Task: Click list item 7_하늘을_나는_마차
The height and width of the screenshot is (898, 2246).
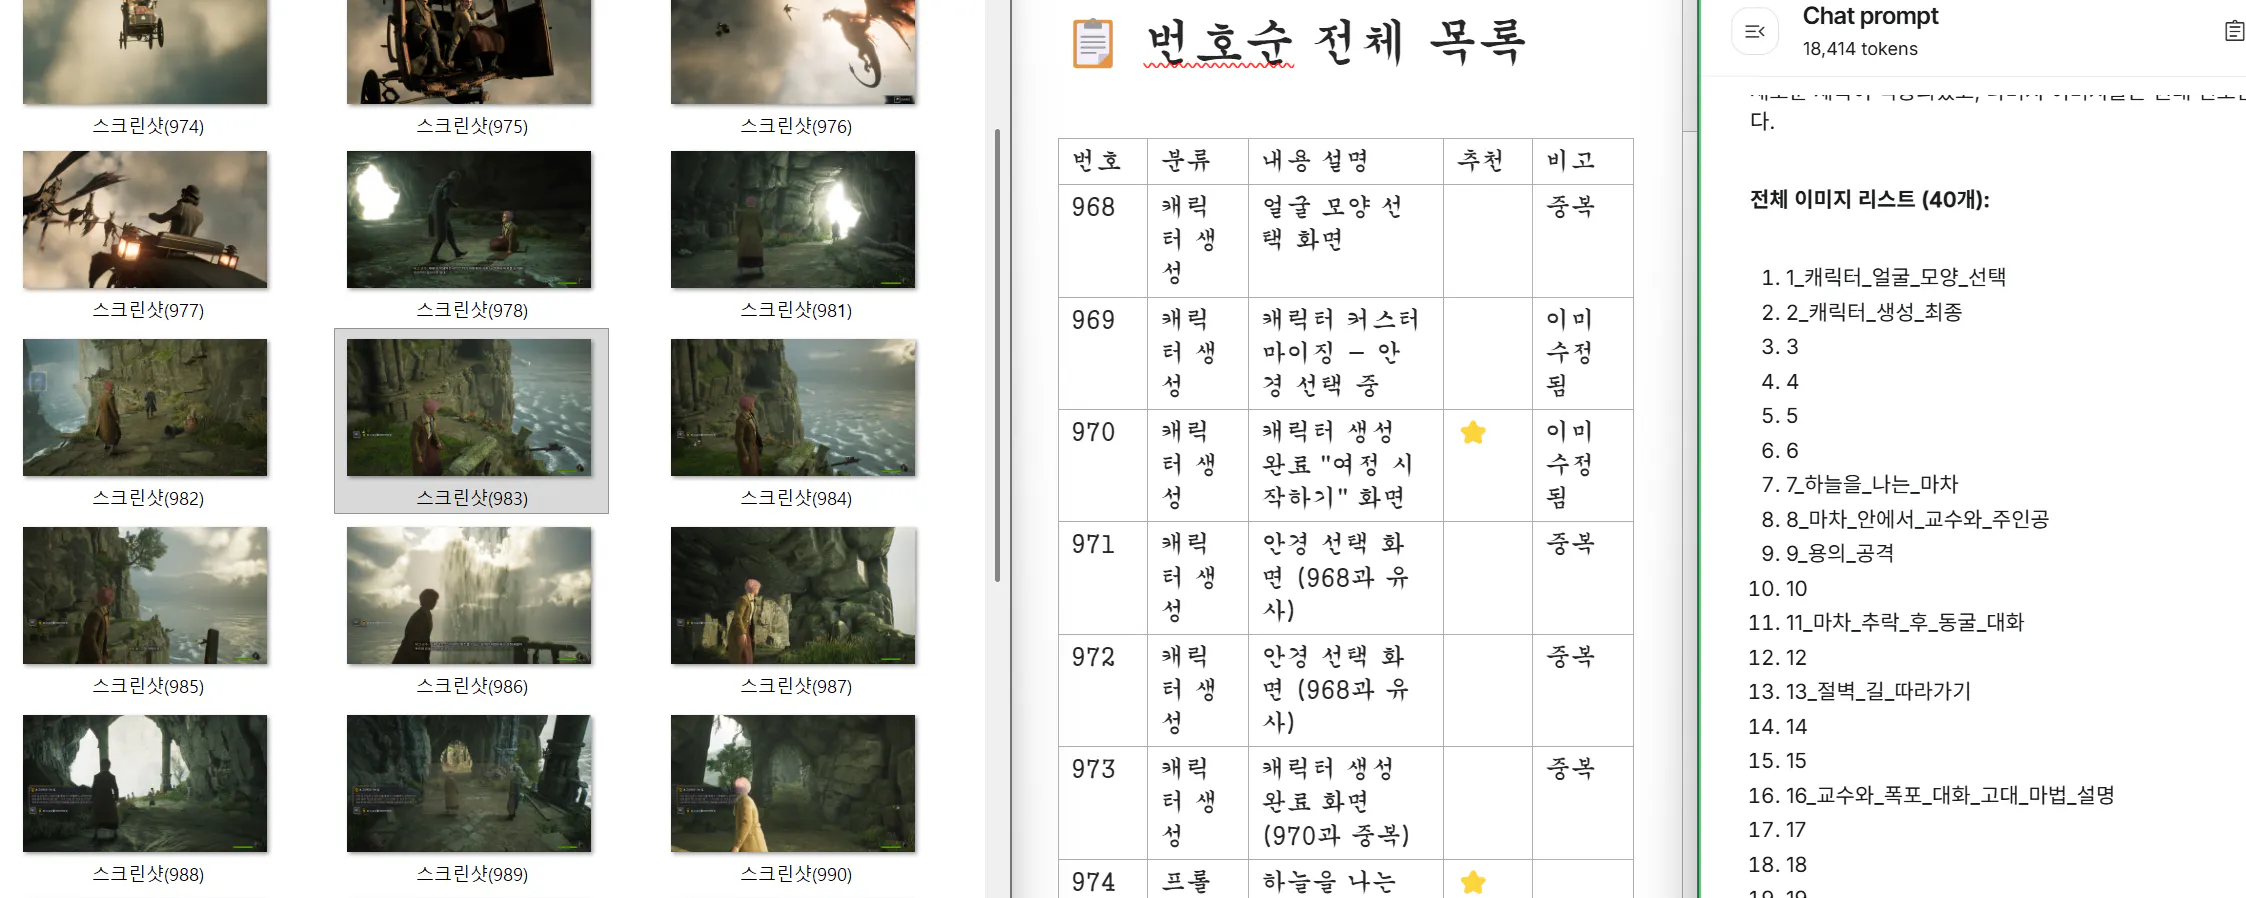Action: click(x=1872, y=484)
